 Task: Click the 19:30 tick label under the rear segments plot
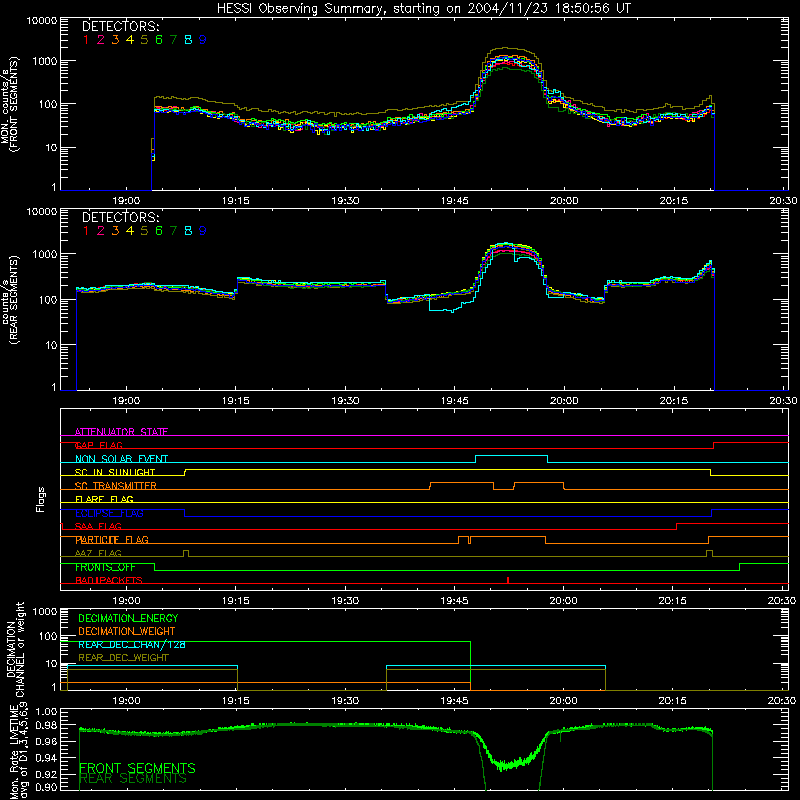pyautogui.click(x=345, y=401)
